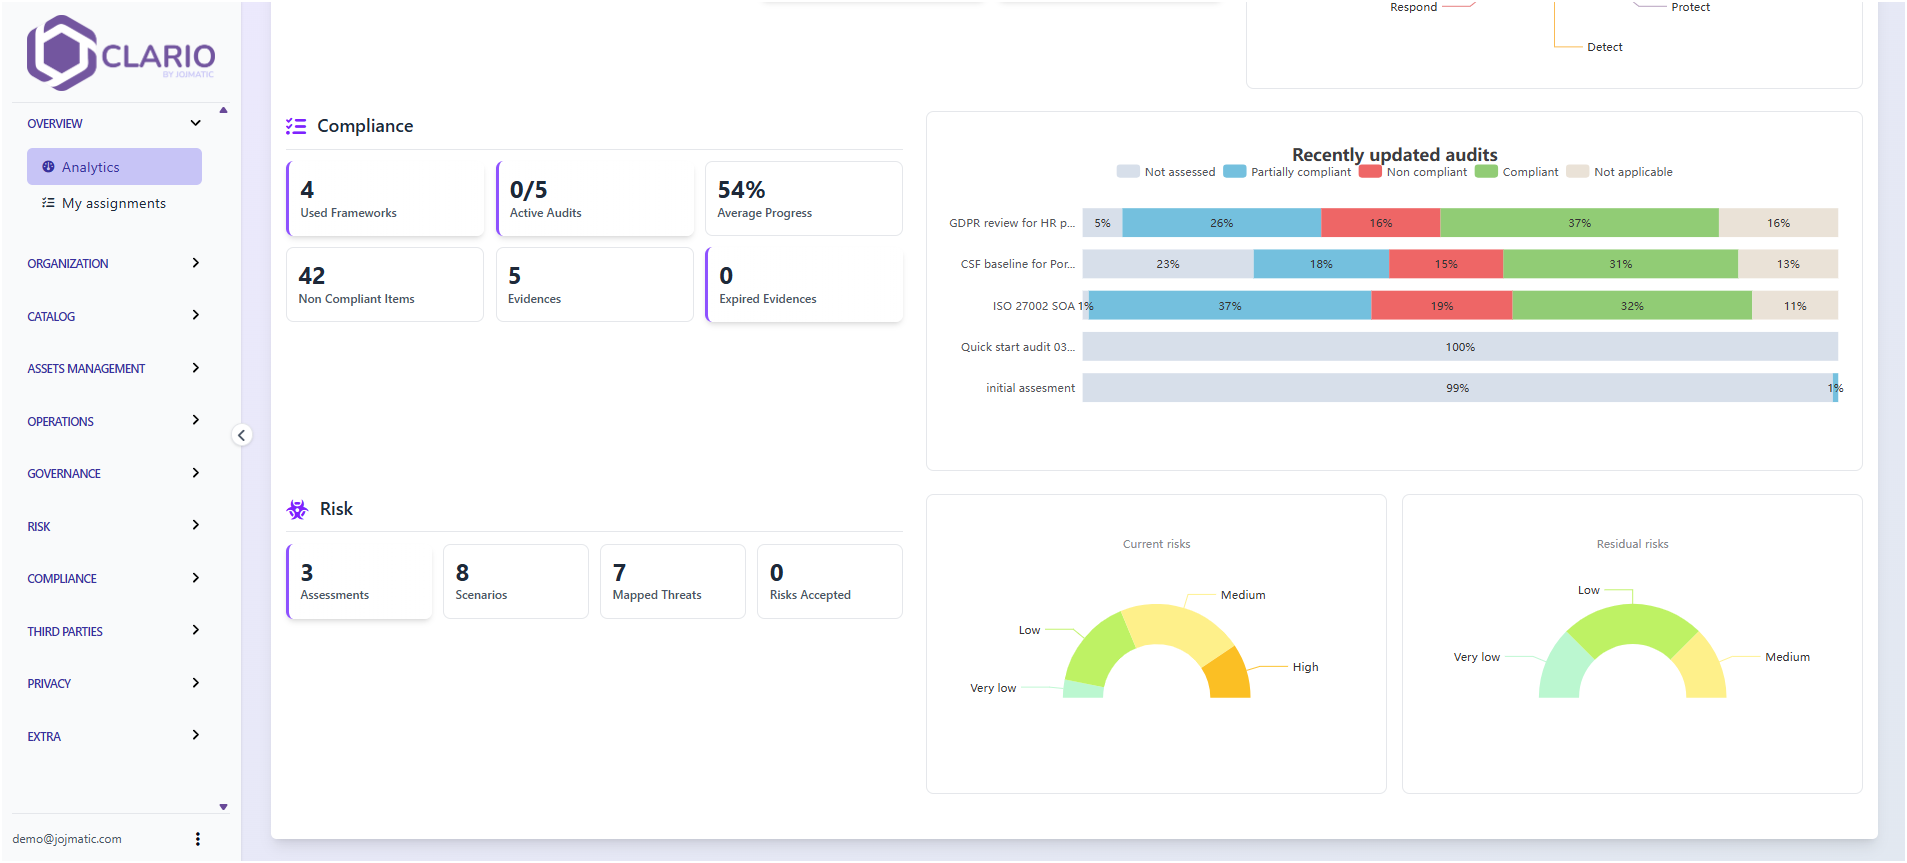Toggle Partially compliant legend item

[1288, 172]
